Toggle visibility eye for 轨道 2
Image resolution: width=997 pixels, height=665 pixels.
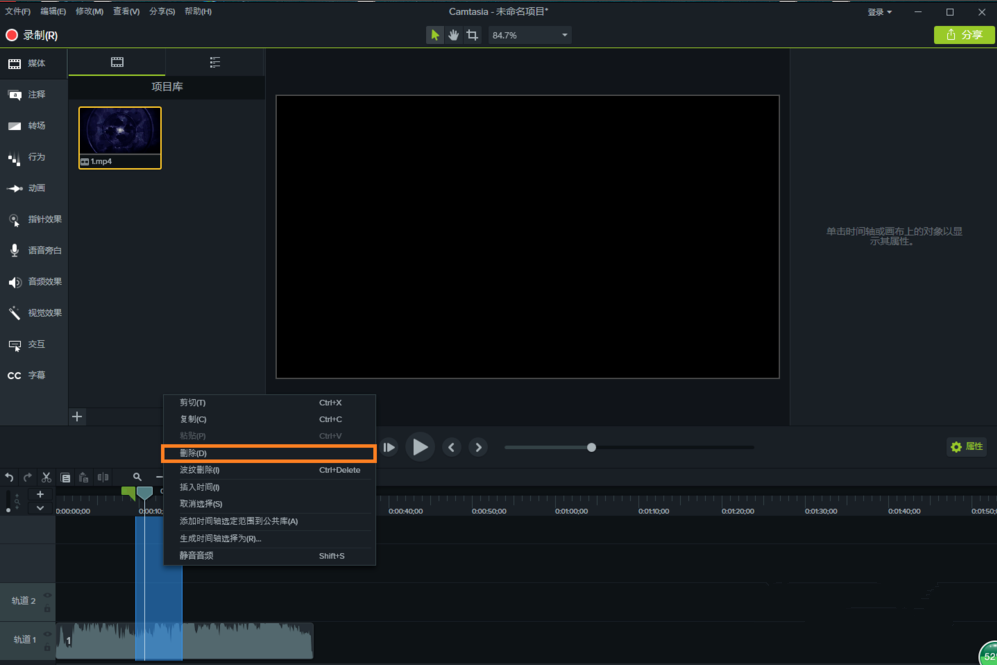click(47, 596)
